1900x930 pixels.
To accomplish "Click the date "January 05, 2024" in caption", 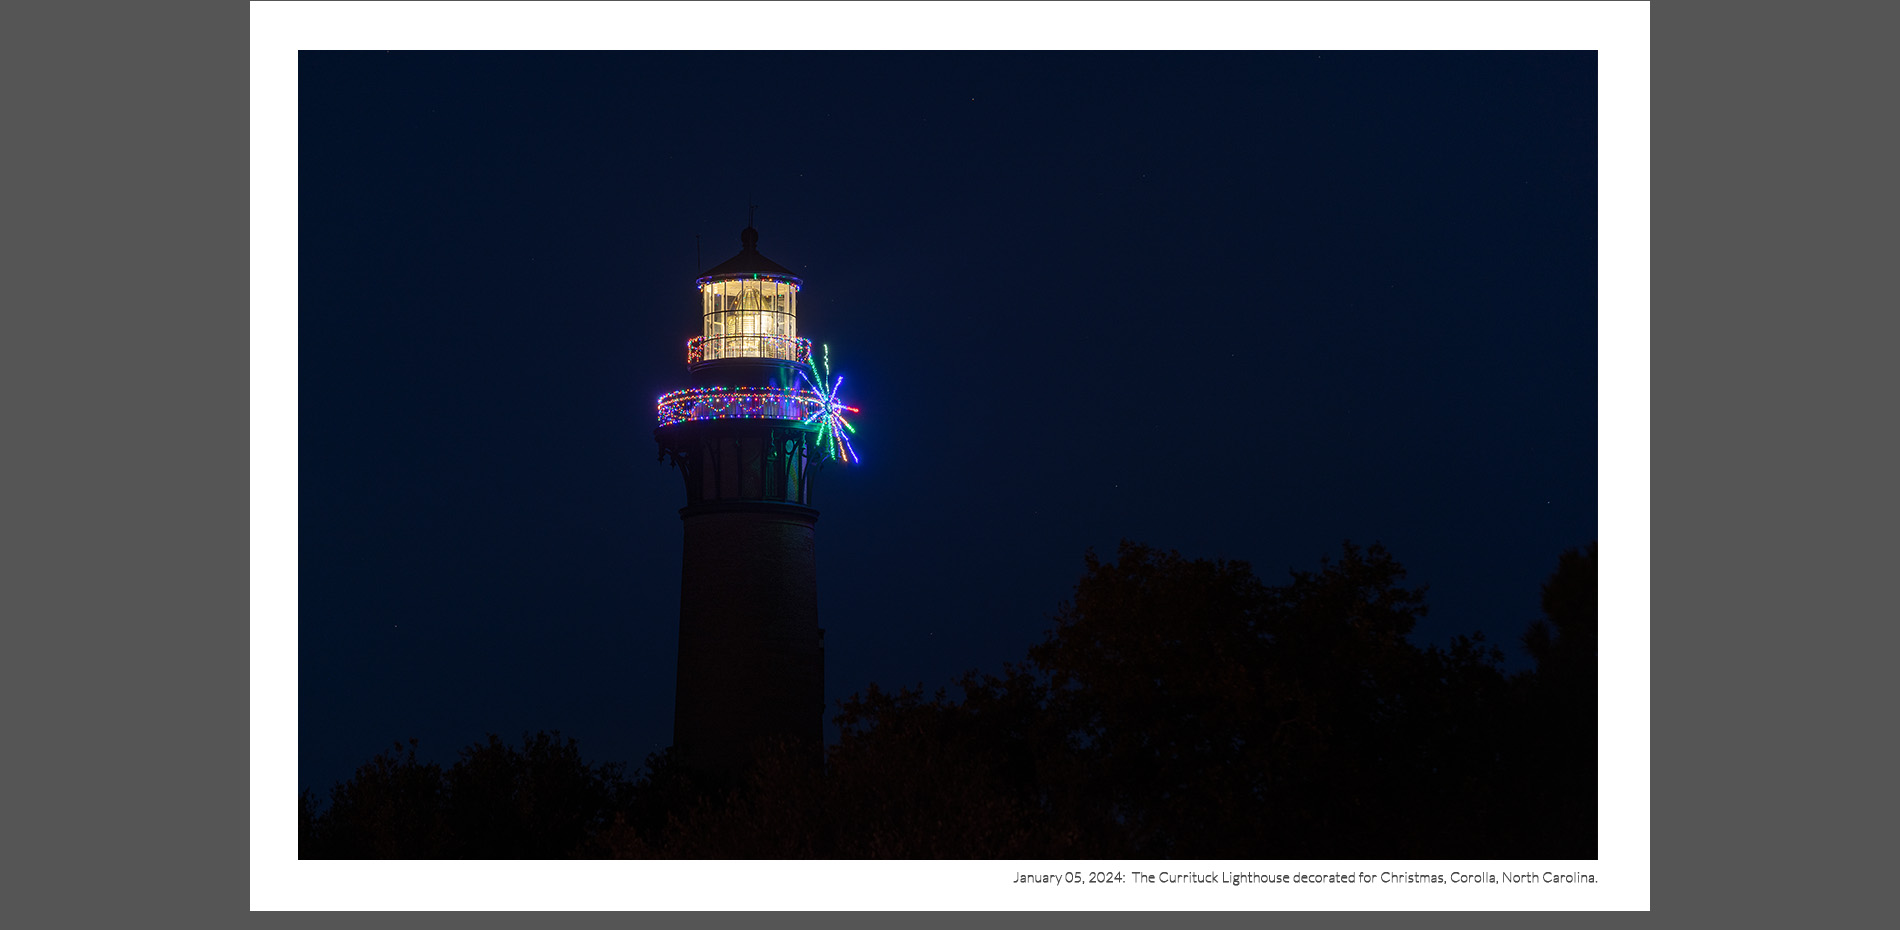I will [1067, 878].
